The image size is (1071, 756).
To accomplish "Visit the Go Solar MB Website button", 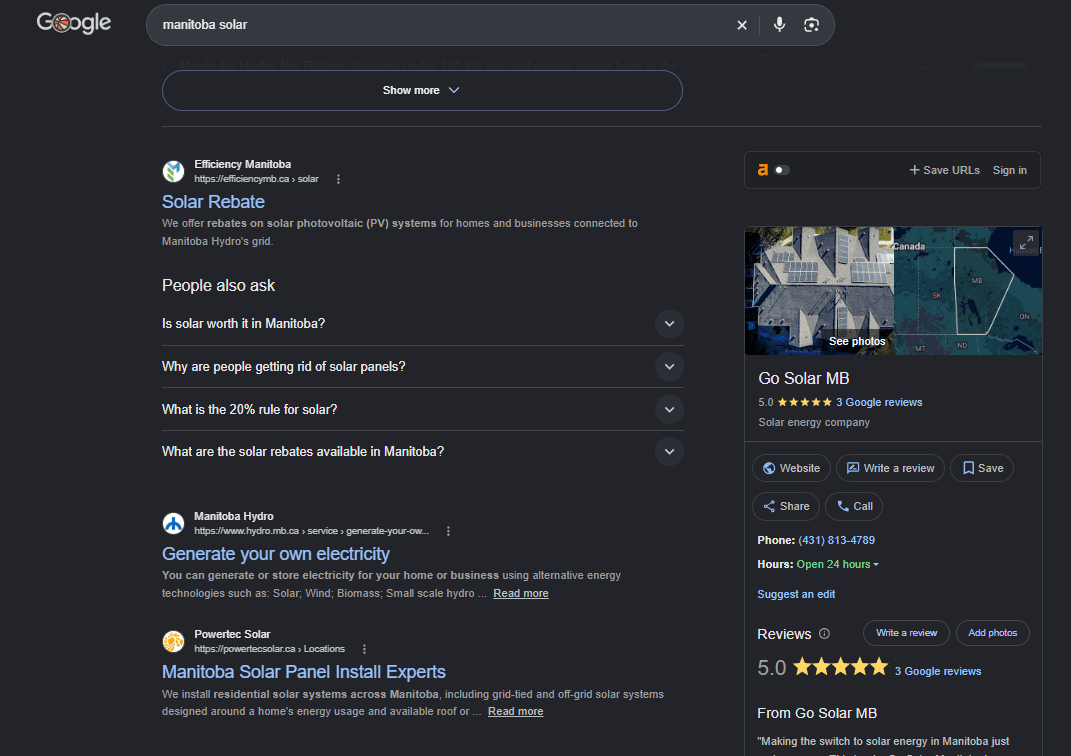I will coord(791,468).
